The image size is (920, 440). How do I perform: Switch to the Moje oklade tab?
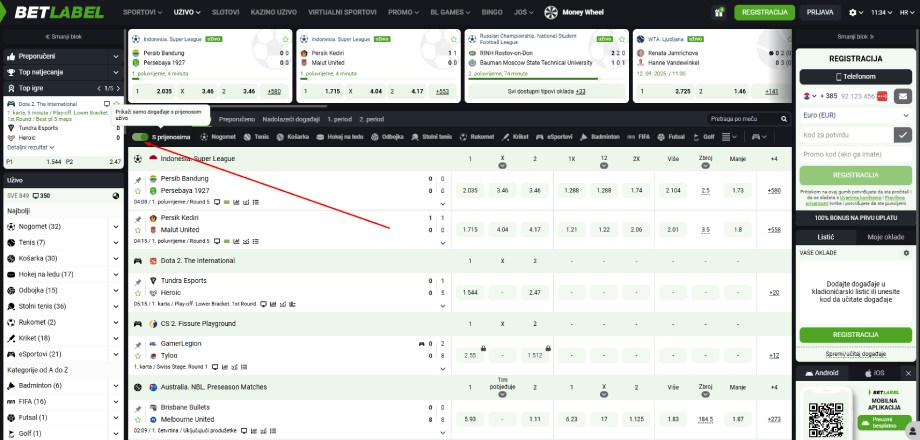click(x=885, y=237)
